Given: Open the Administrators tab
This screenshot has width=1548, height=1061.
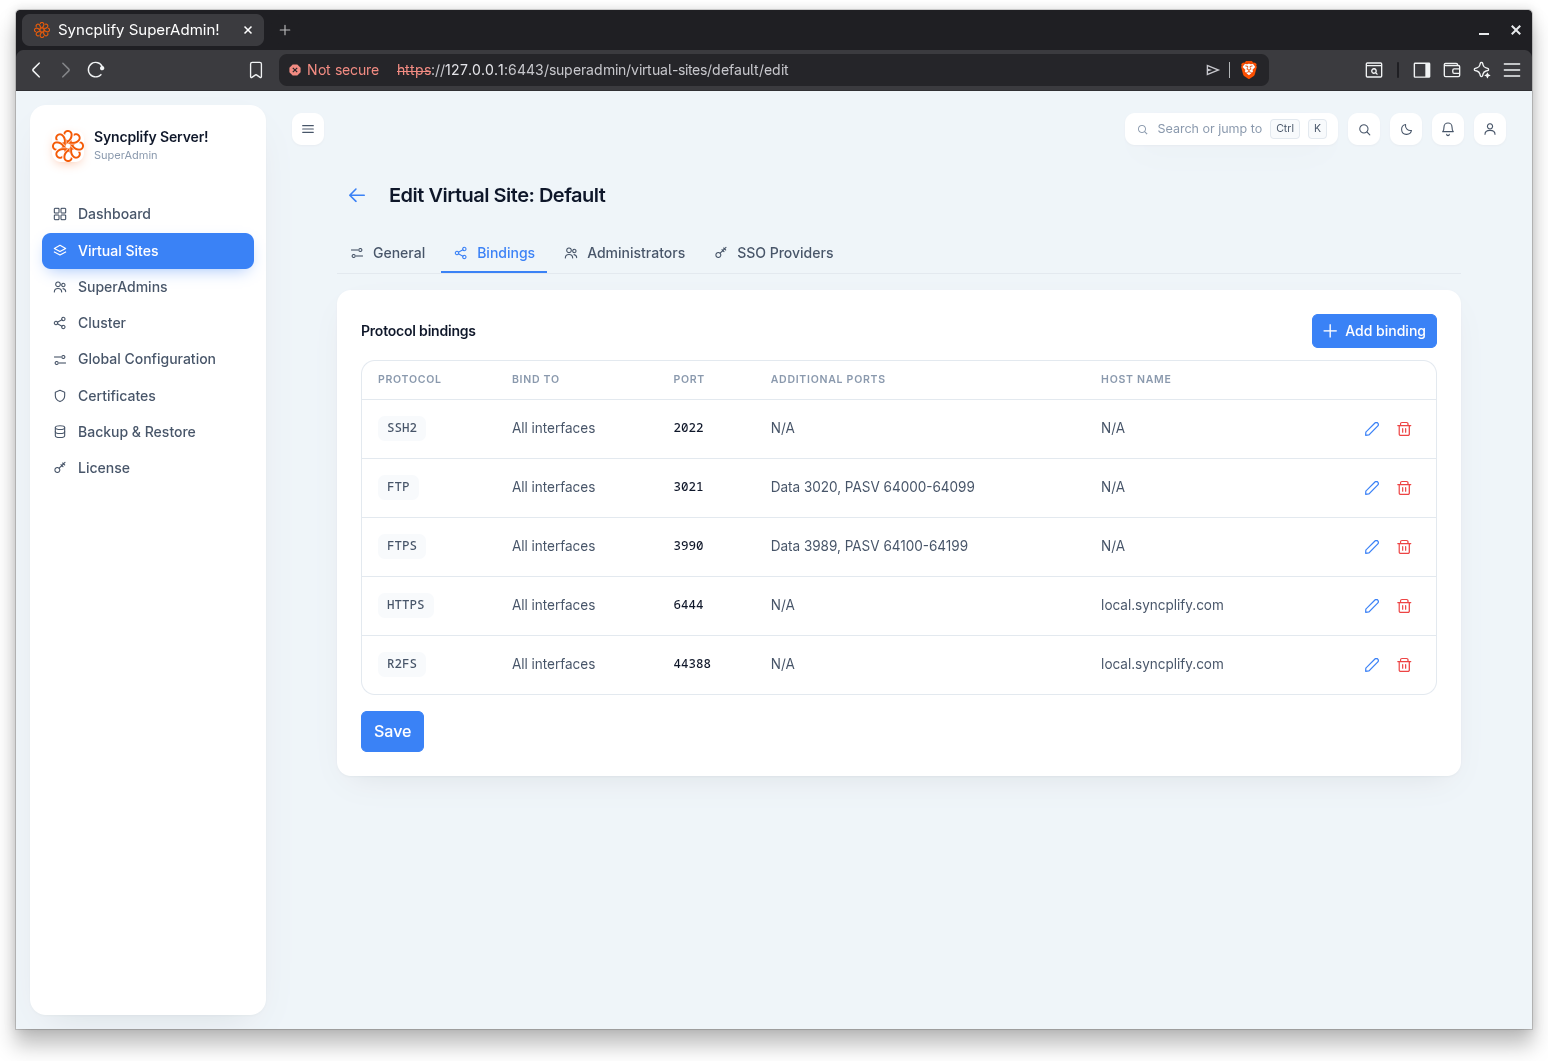Looking at the screenshot, I should [624, 253].
